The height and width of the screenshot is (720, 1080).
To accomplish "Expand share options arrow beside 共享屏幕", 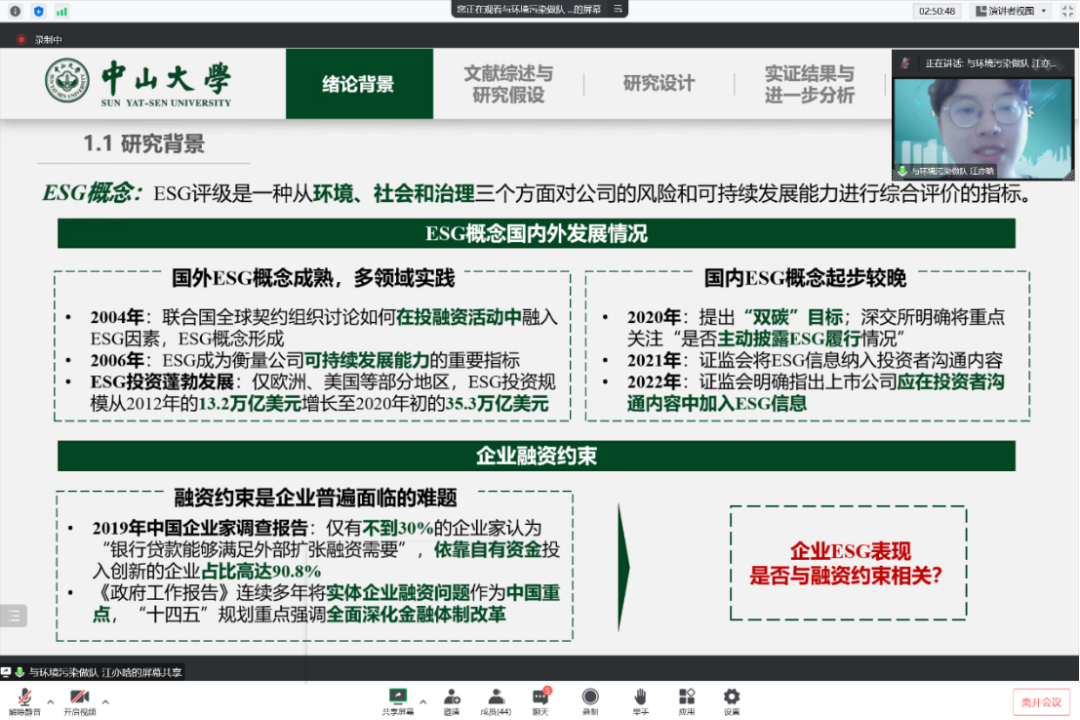I will pyautogui.click(x=423, y=701).
